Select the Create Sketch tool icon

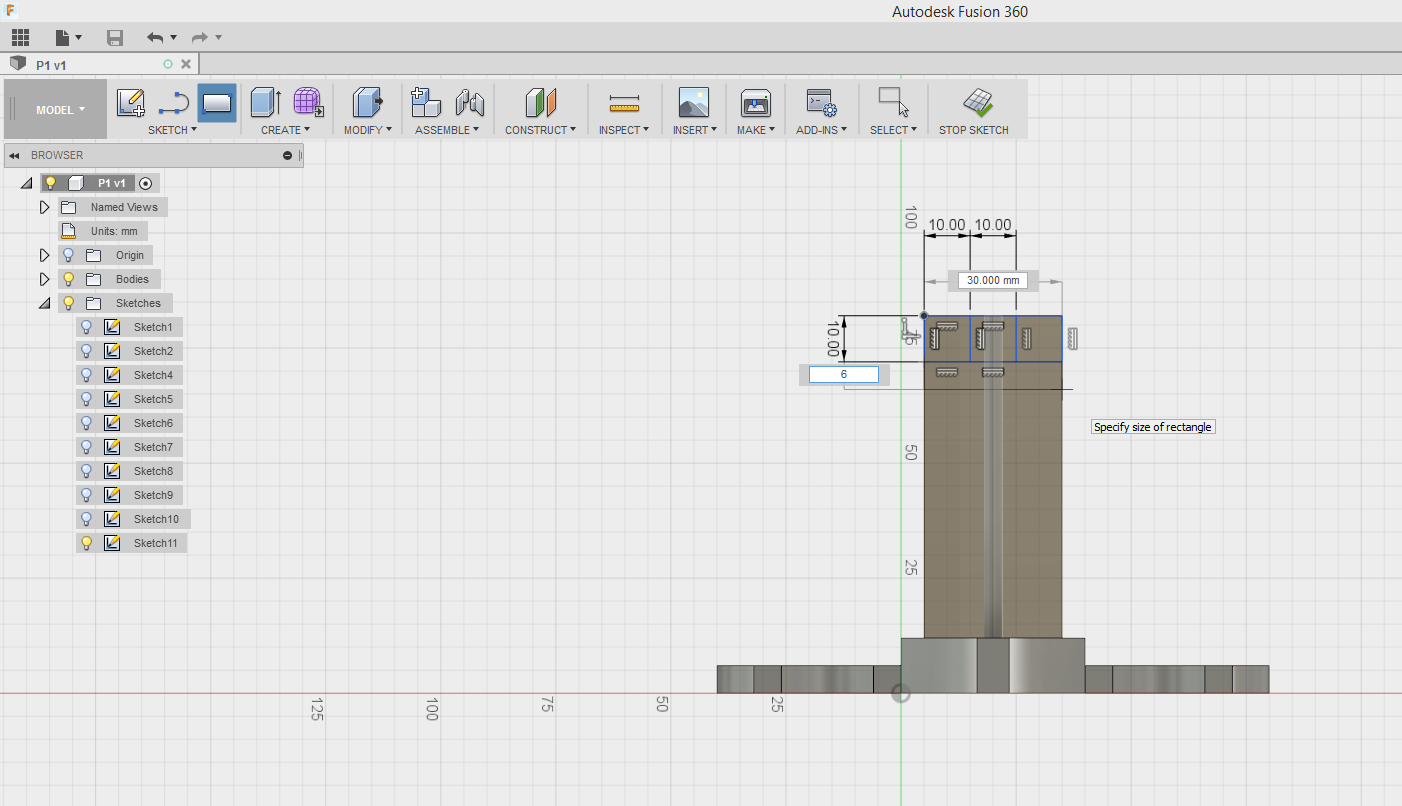[x=131, y=102]
